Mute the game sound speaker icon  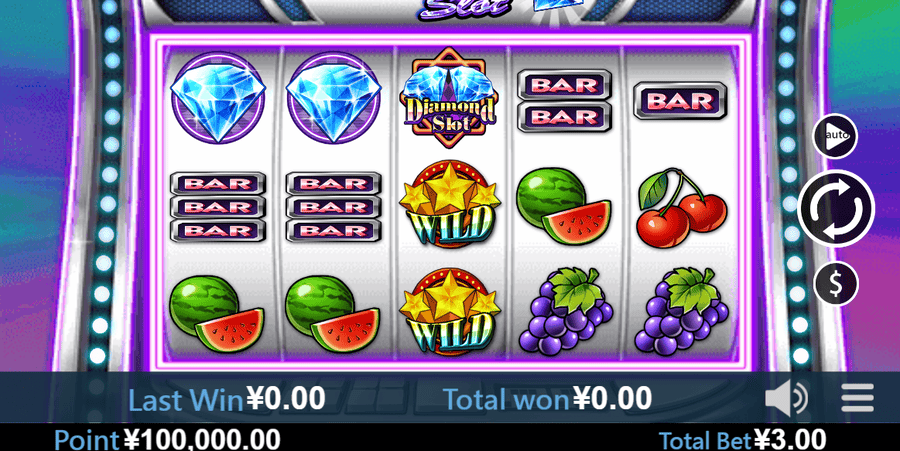coord(786,398)
